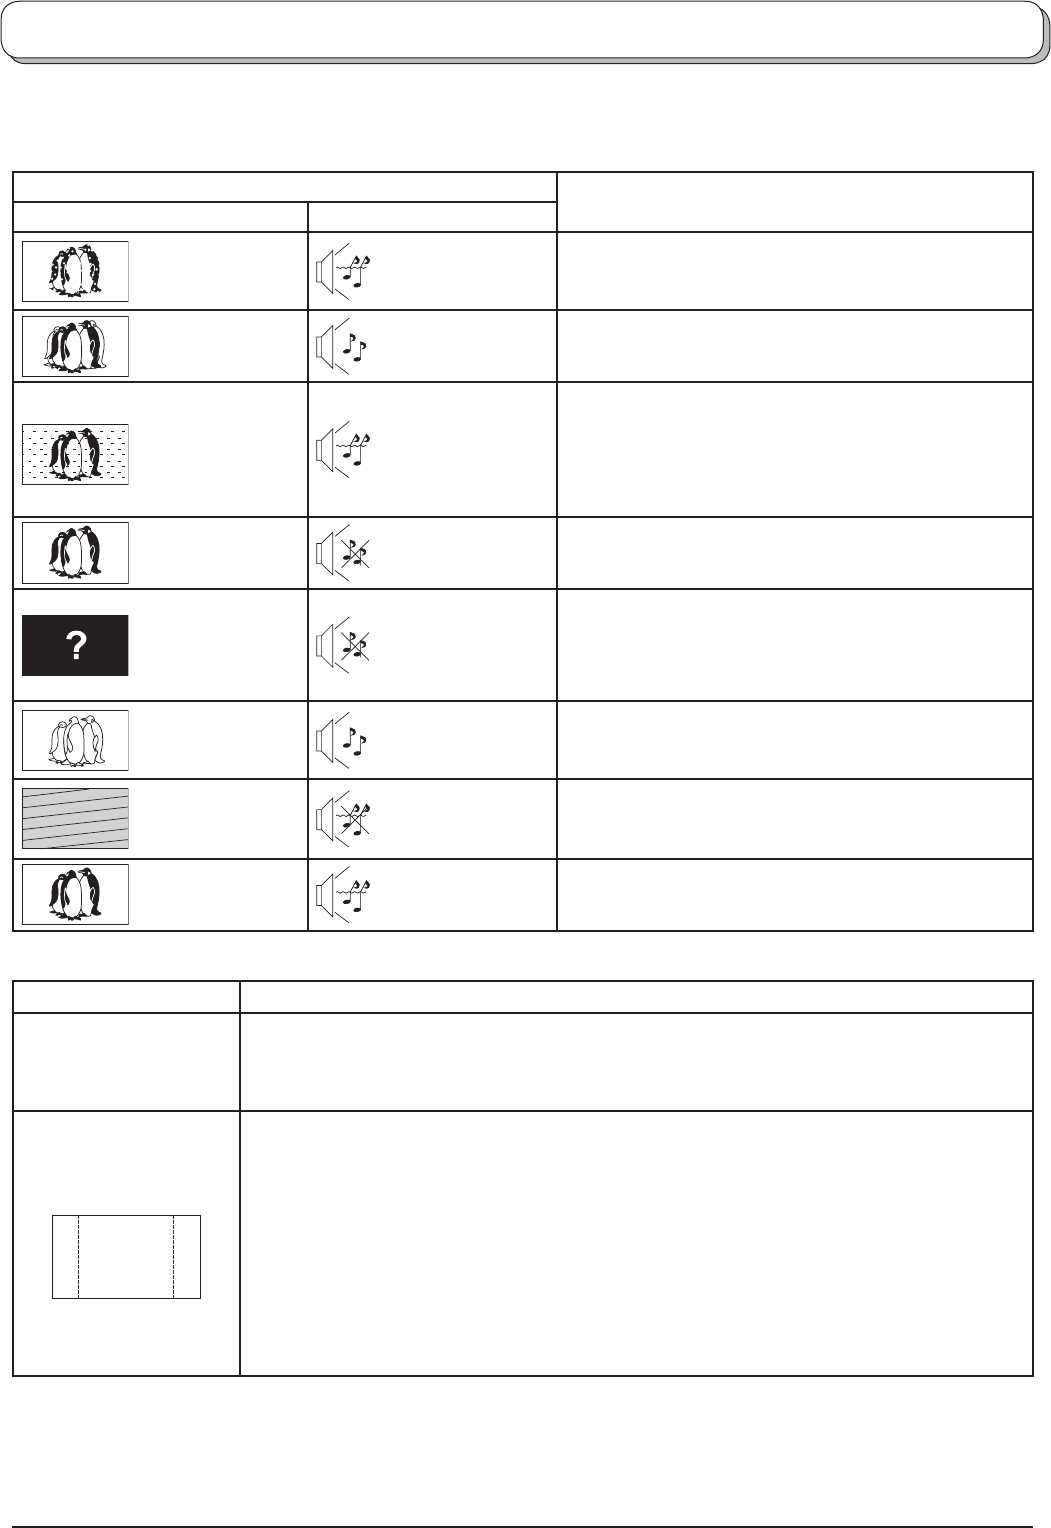Click the clear penguins picture beside the muted speaker
The image size is (1051, 1528).
click(76, 552)
